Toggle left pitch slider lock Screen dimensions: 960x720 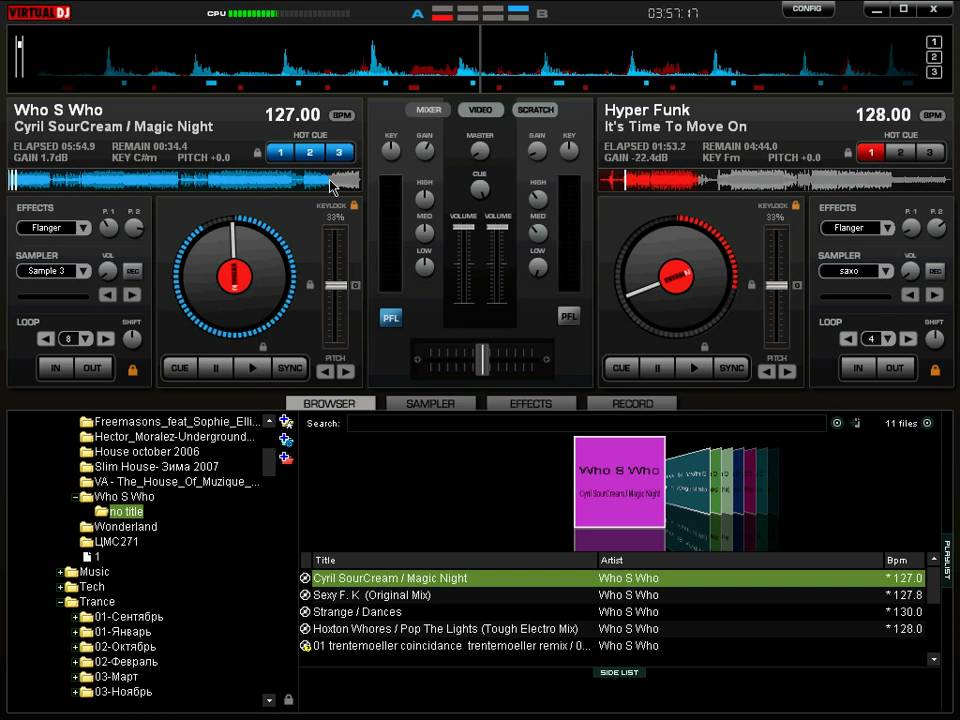click(x=310, y=285)
